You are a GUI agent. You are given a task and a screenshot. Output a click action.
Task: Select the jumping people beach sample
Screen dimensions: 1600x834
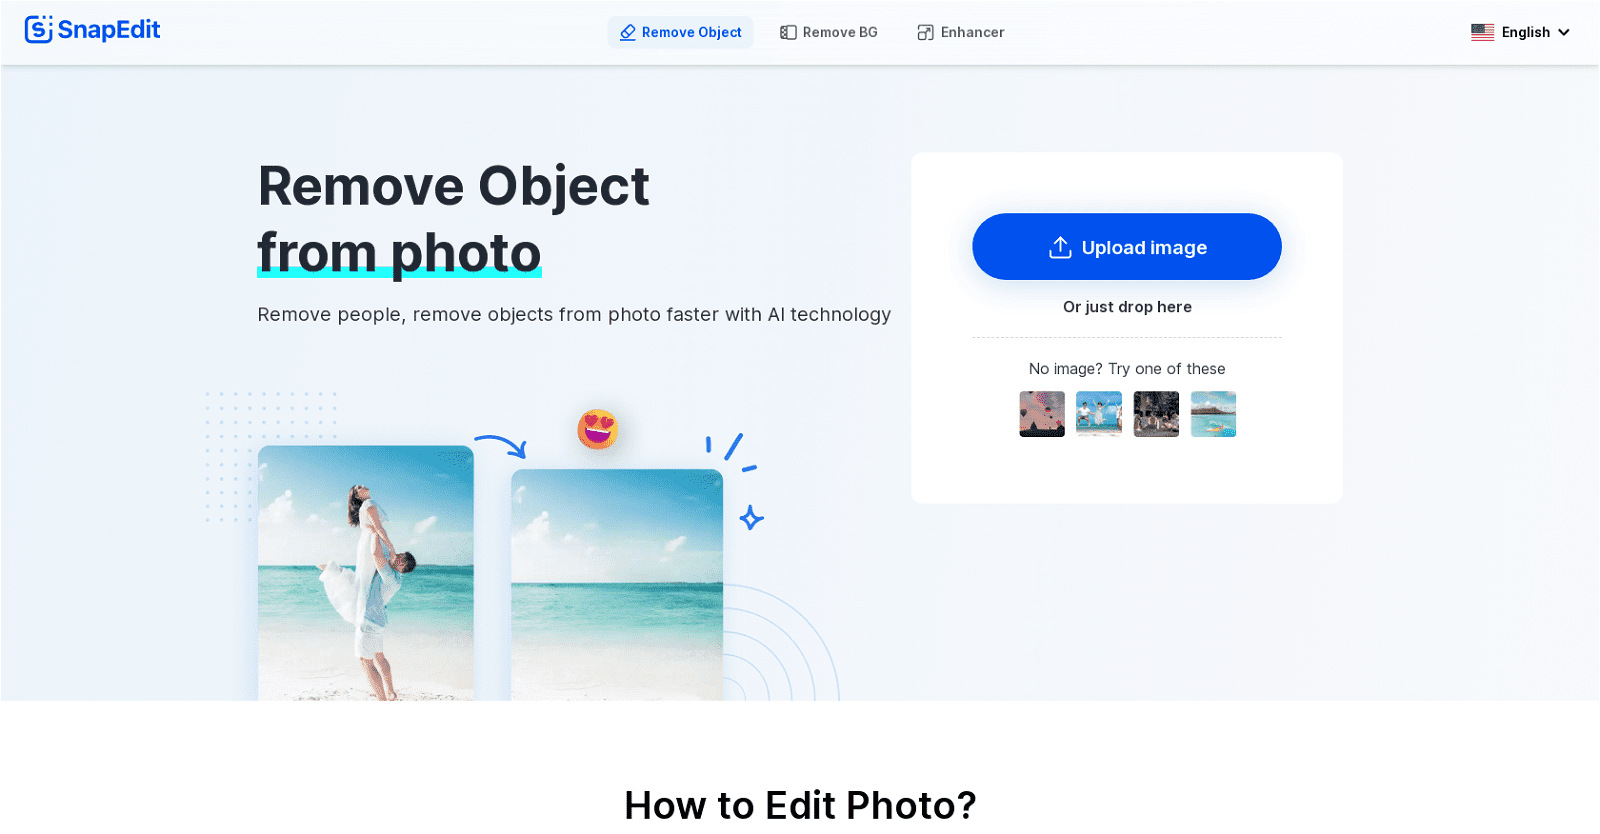point(1098,414)
